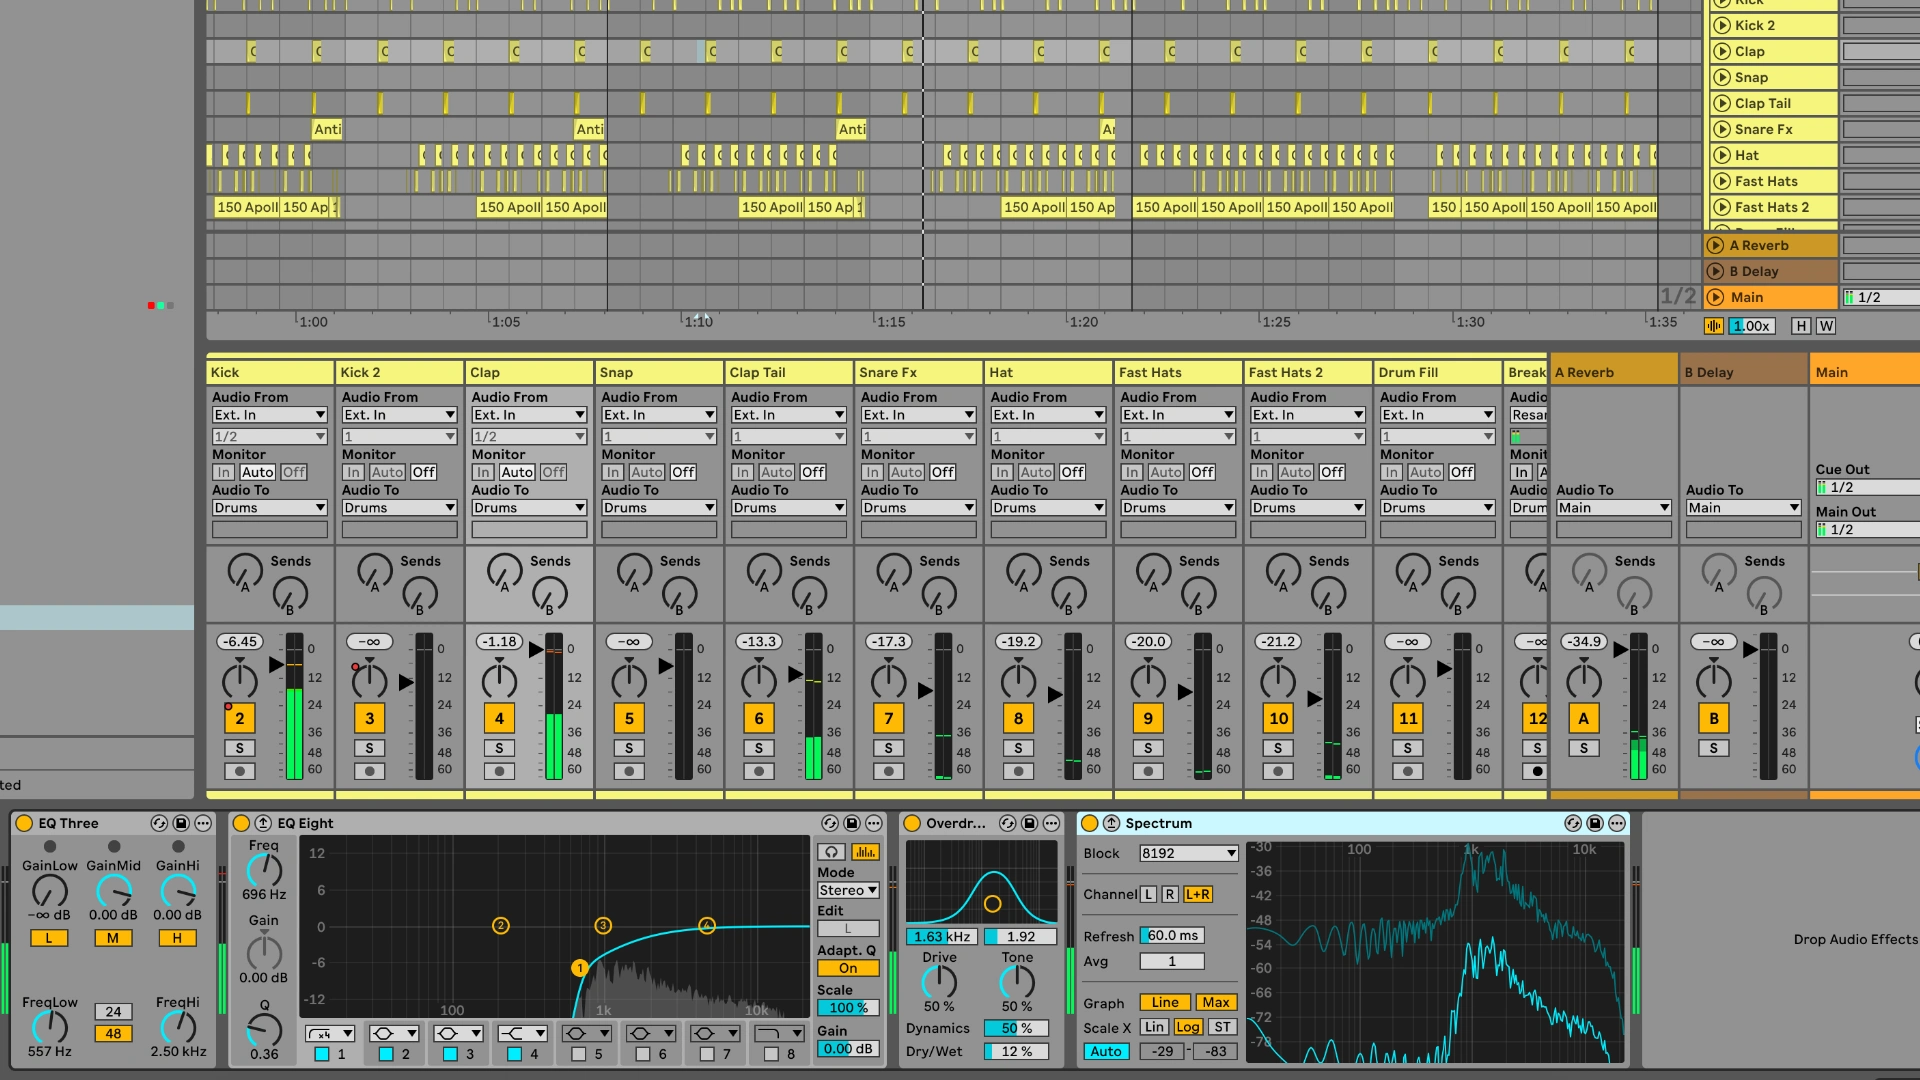
Task: Click the zoom-back arrangement icon beside 1.00x
Action: coord(1714,325)
